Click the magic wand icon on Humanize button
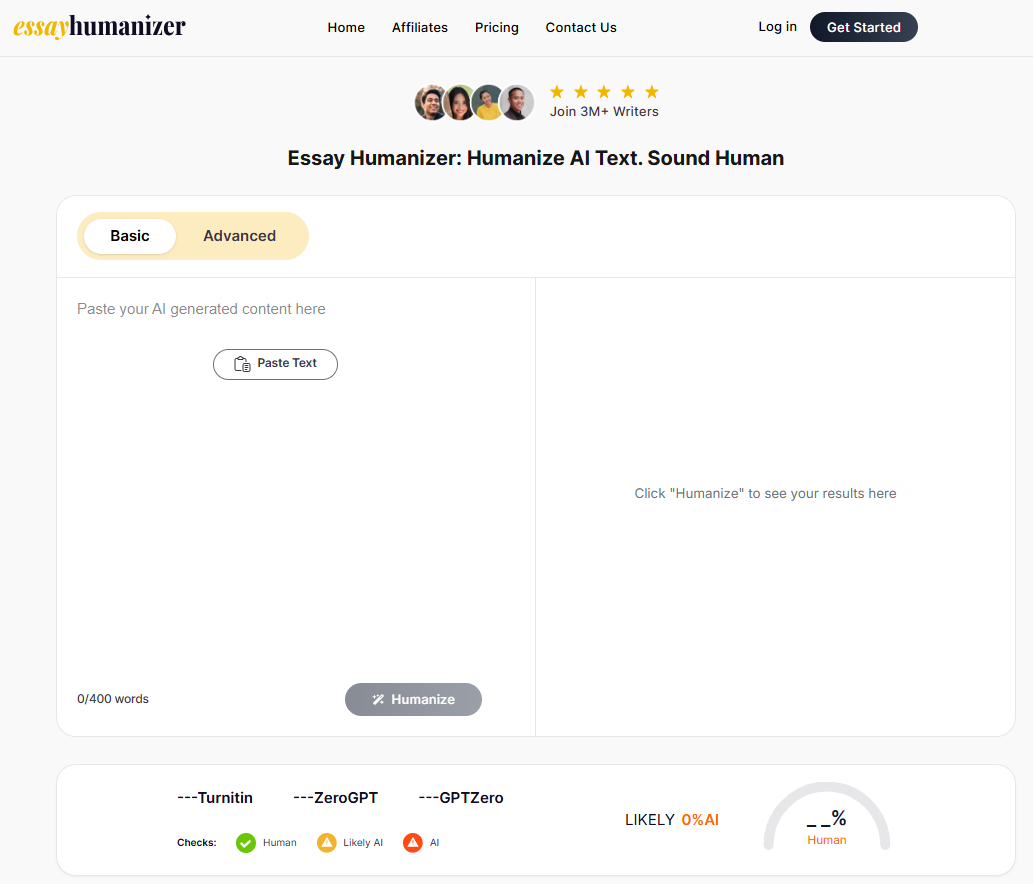 coord(379,699)
